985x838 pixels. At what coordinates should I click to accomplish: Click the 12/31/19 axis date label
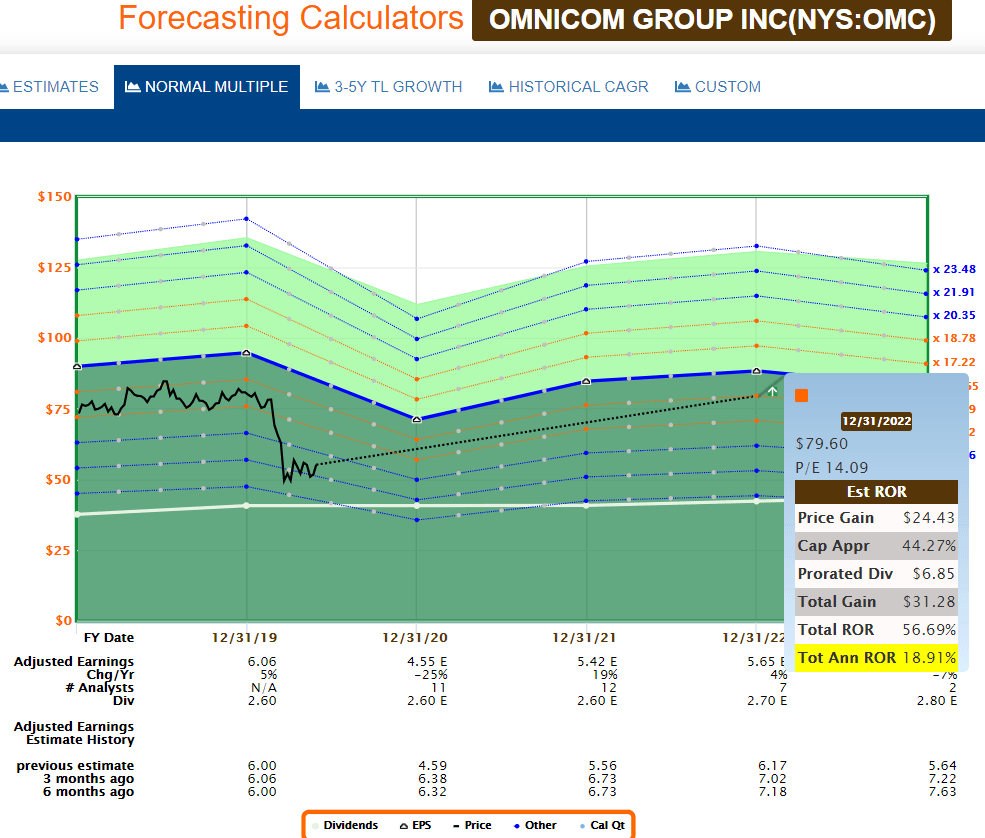pos(244,638)
